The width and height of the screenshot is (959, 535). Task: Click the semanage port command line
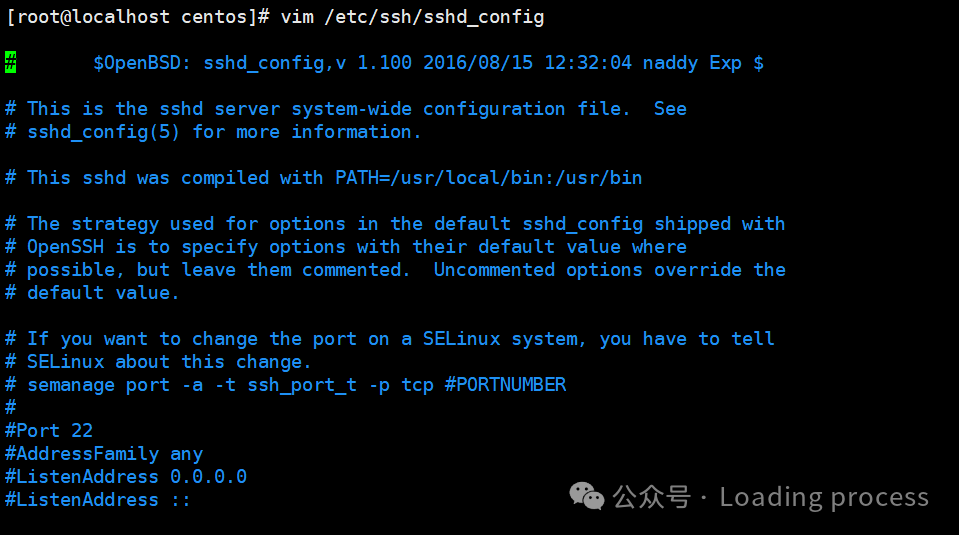click(286, 385)
